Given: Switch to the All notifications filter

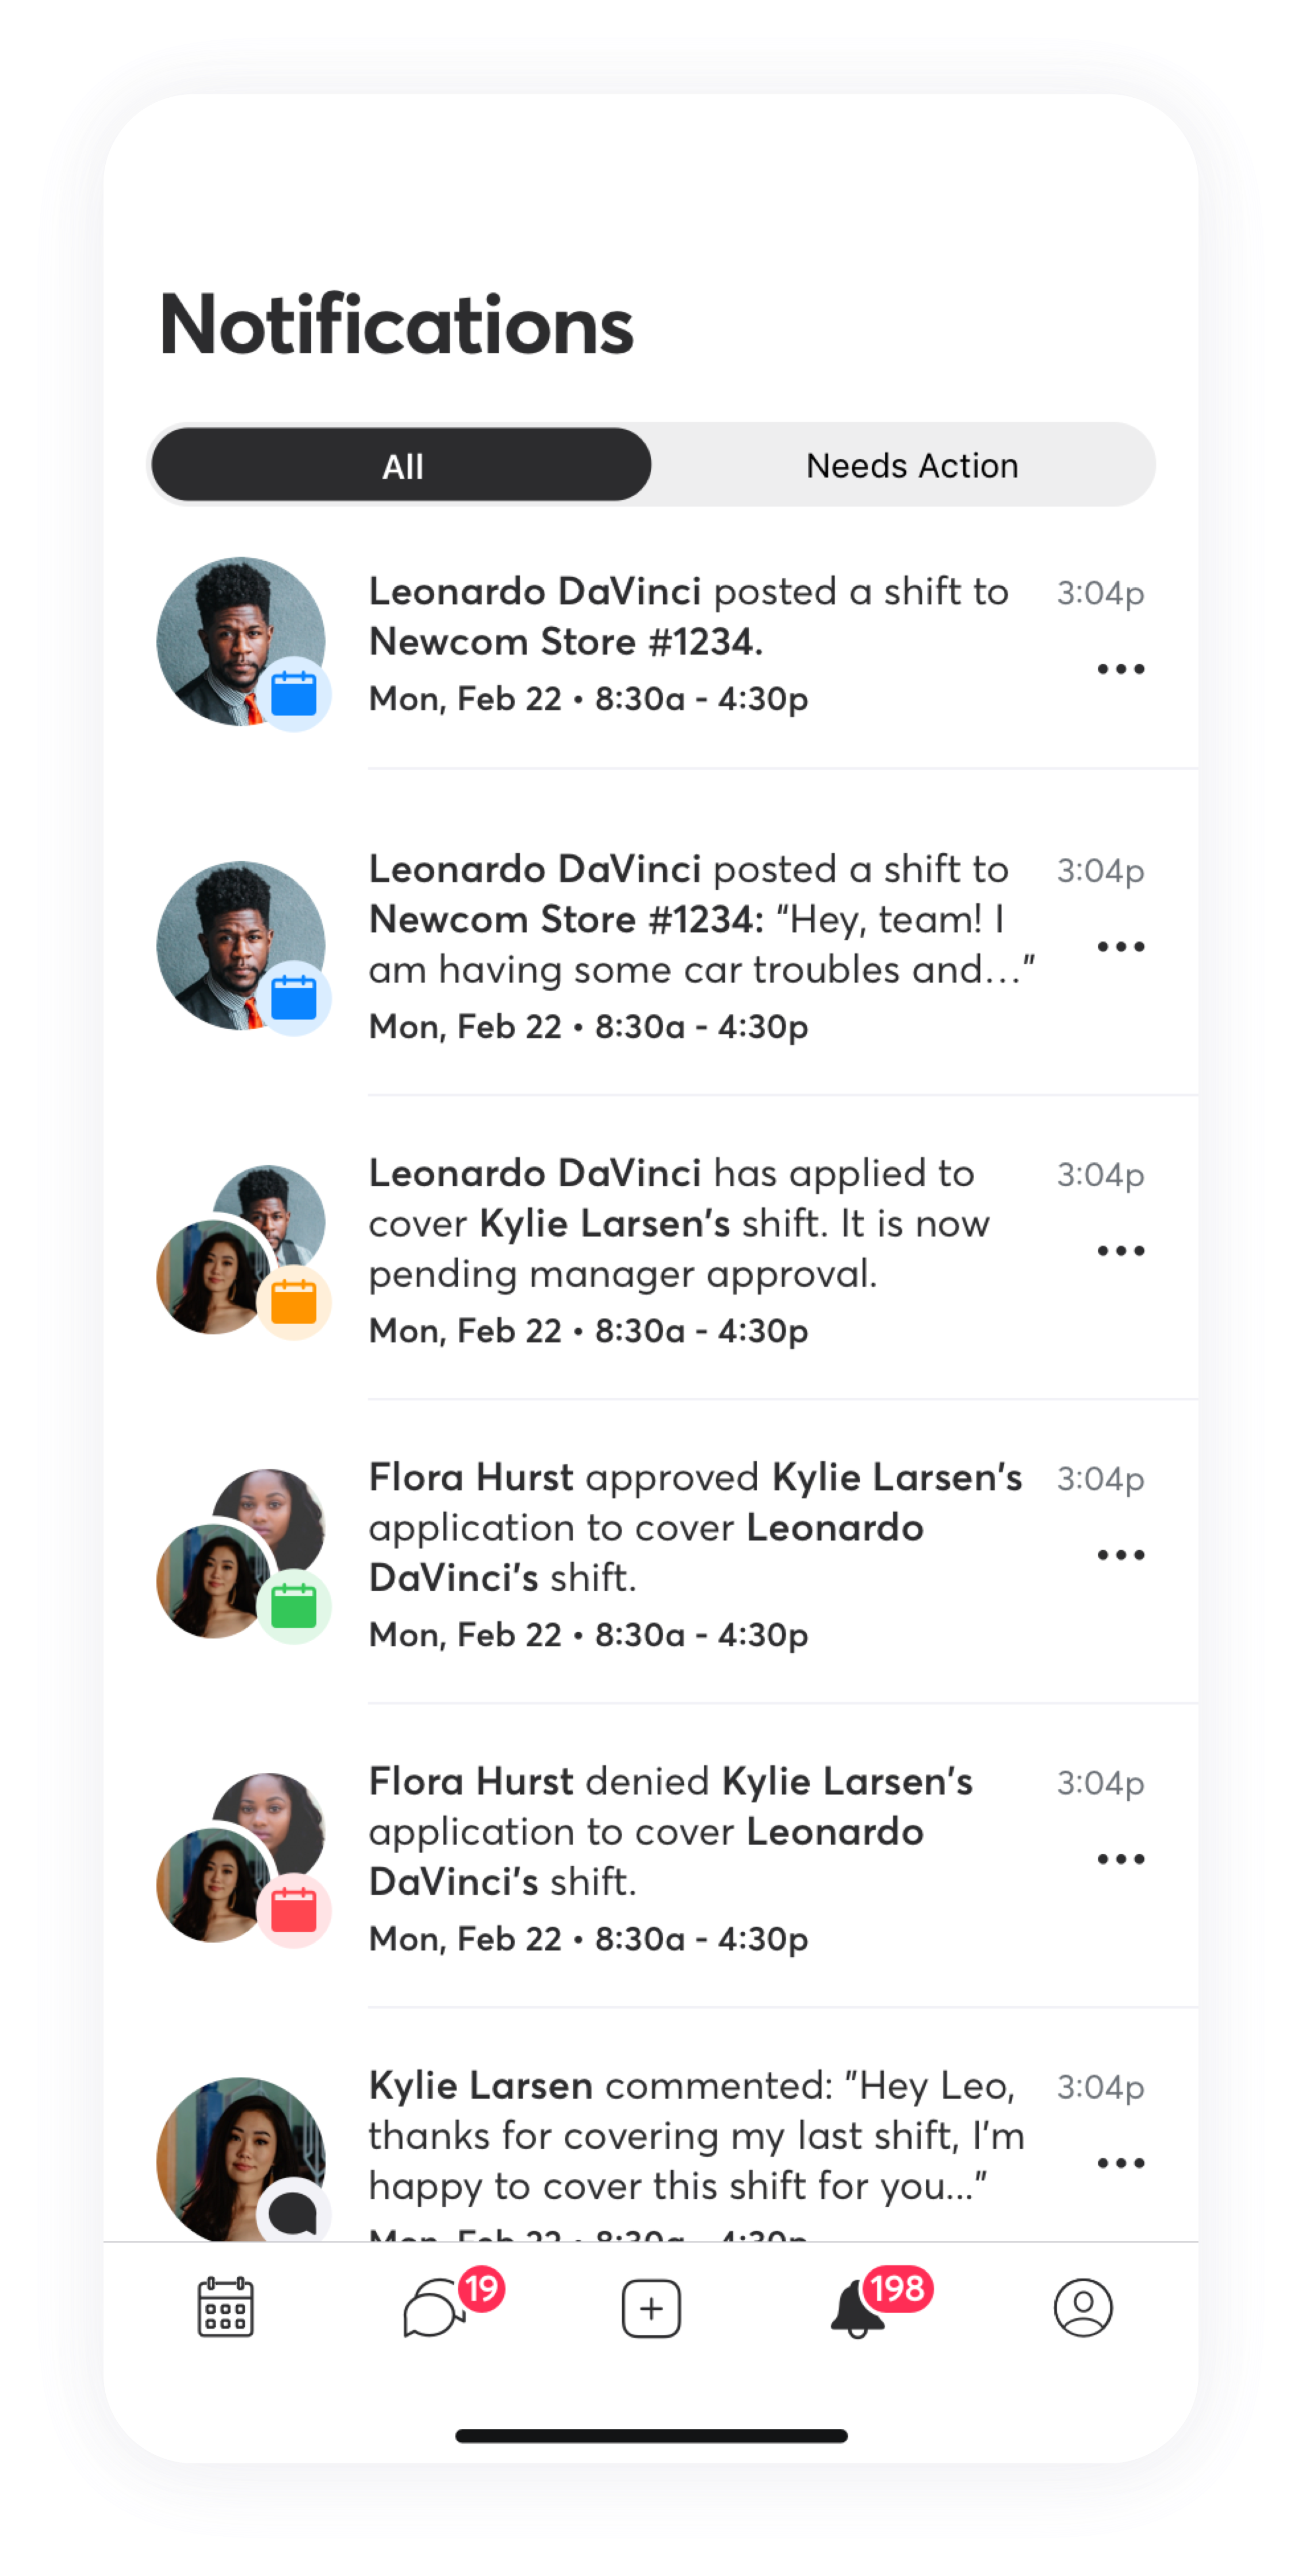Looking at the screenshot, I should tap(401, 465).
